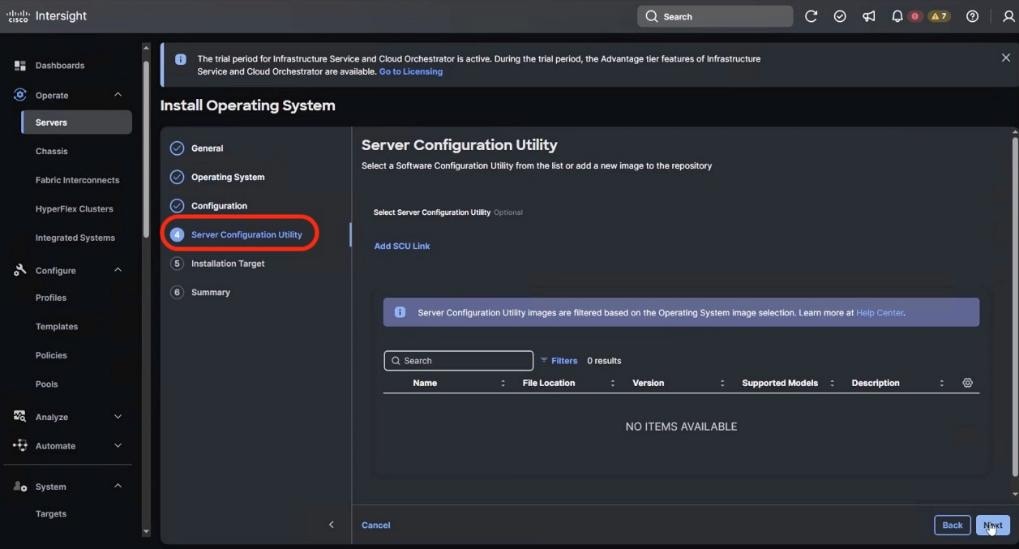Collapse the Configure section chevron
Screen dimensions: 1019x549
pos(118,270)
